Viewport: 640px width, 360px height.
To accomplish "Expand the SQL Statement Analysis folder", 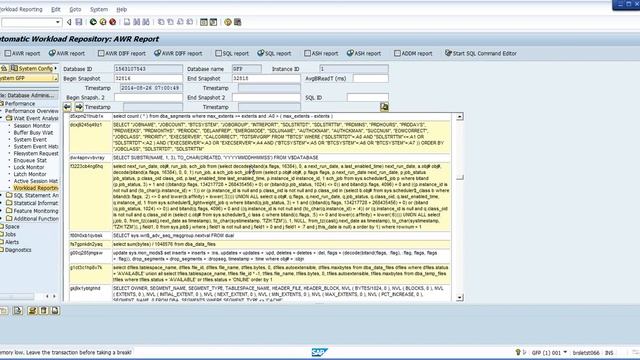I will [x=2, y=196].
